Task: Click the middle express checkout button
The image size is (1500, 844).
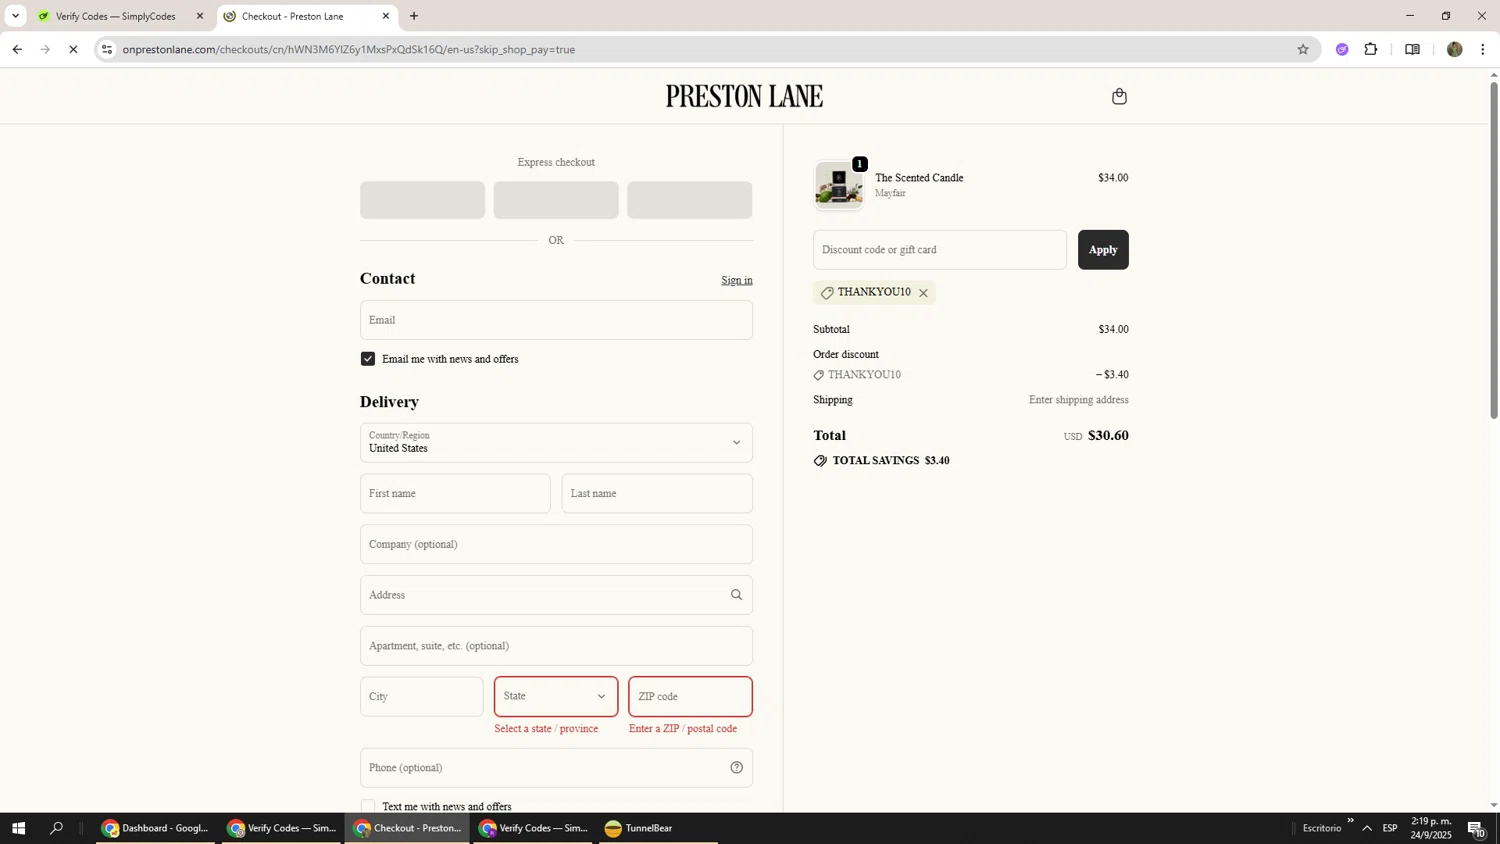Action: click(556, 200)
